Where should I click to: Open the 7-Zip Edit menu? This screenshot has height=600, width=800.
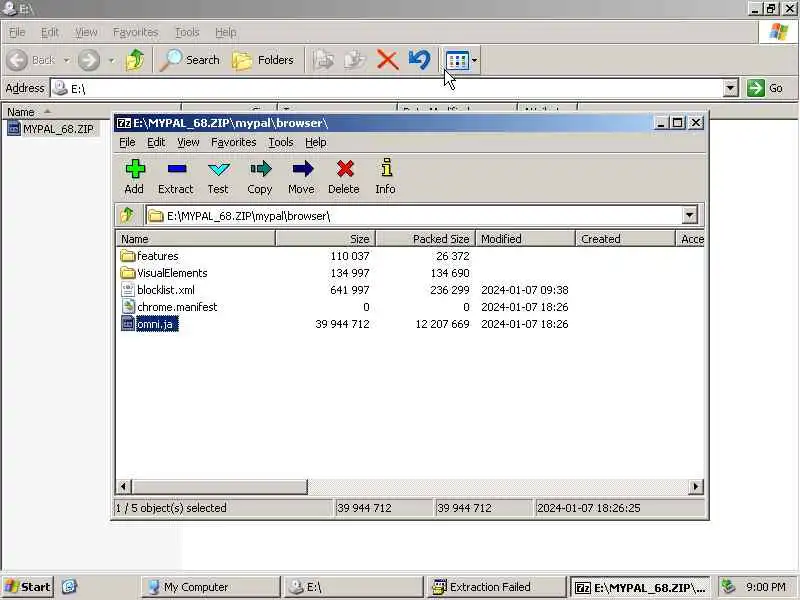click(x=156, y=142)
